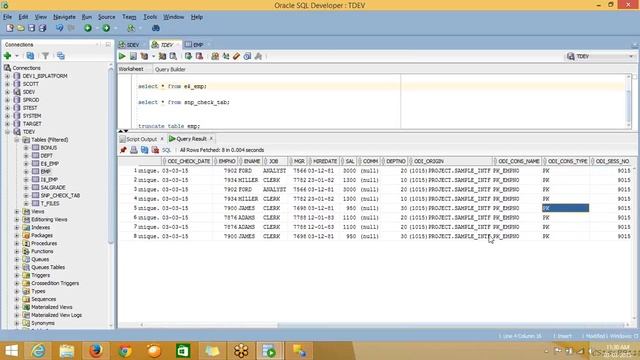
Task: Click the green Forward navigation icon
Action: 106,28
